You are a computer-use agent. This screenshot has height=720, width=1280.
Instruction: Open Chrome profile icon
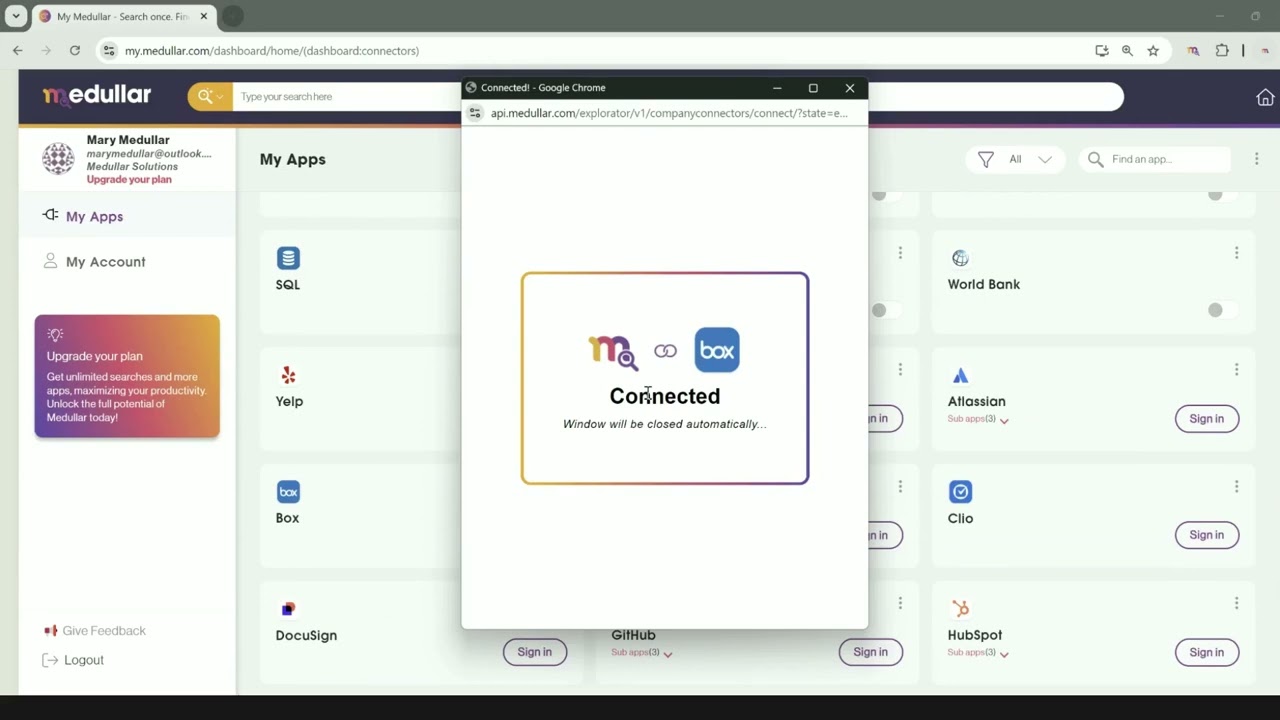(x=1265, y=51)
